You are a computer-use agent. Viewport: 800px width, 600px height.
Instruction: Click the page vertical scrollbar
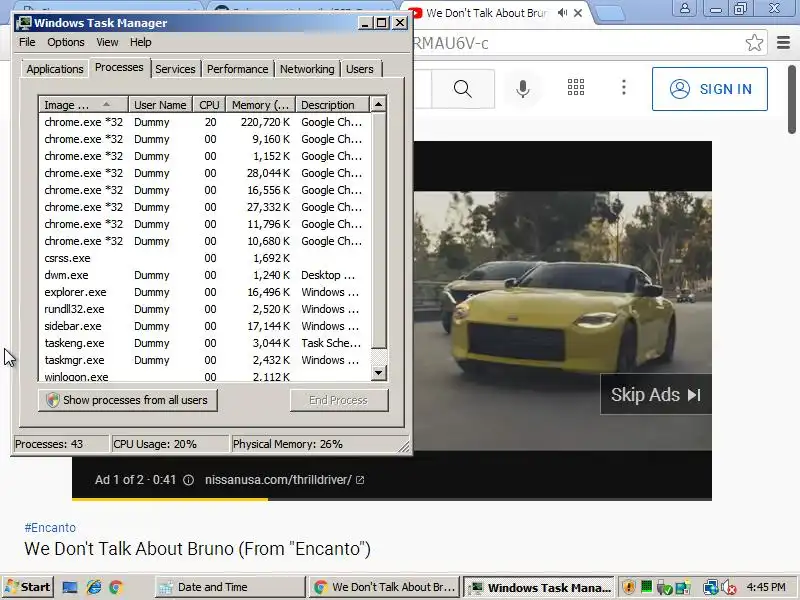(791, 99)
